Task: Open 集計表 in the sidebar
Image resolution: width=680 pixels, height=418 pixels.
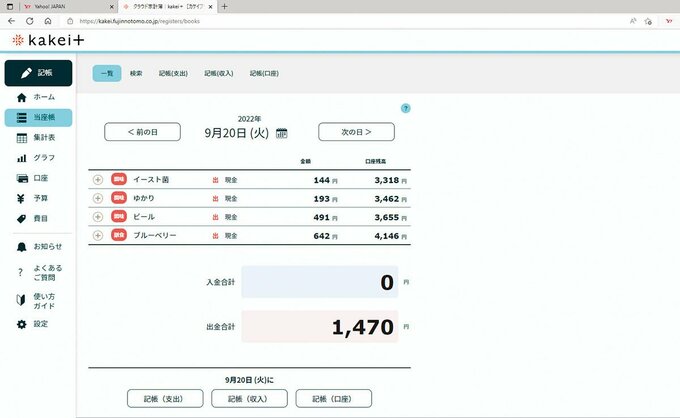Action: tap(37, 137)
